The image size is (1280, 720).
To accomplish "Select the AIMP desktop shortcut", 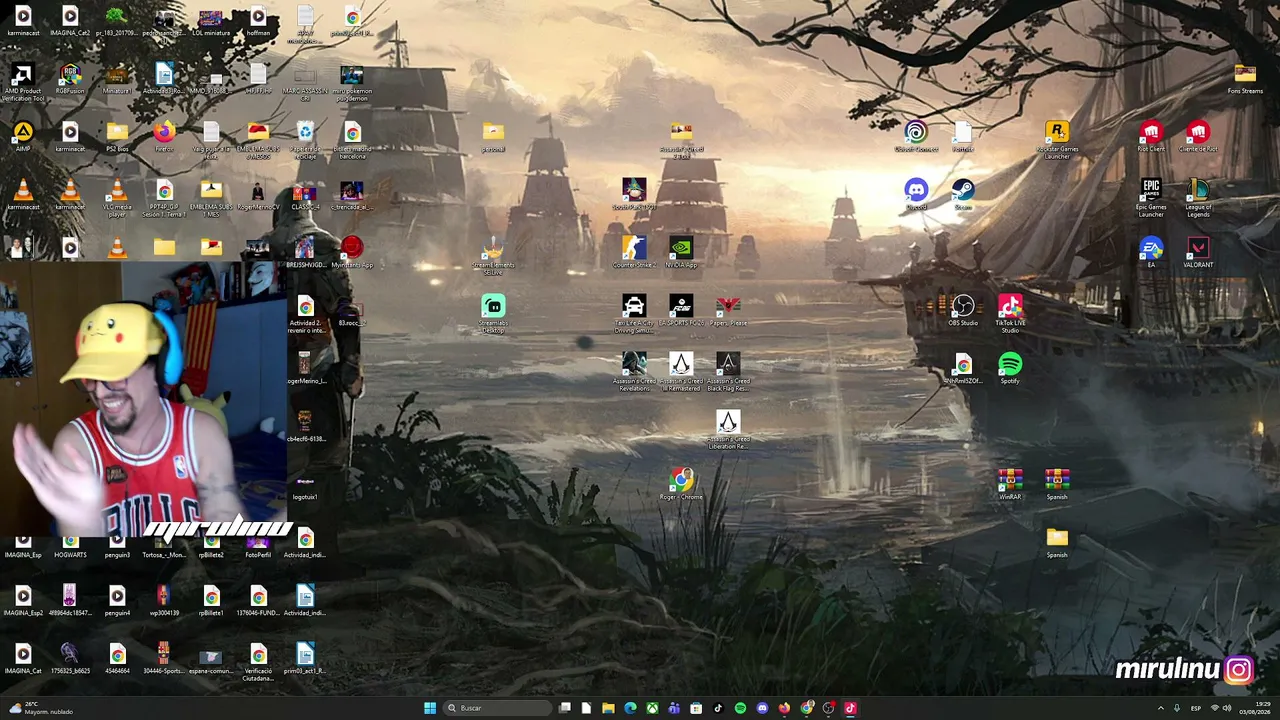I will (23, 137).
